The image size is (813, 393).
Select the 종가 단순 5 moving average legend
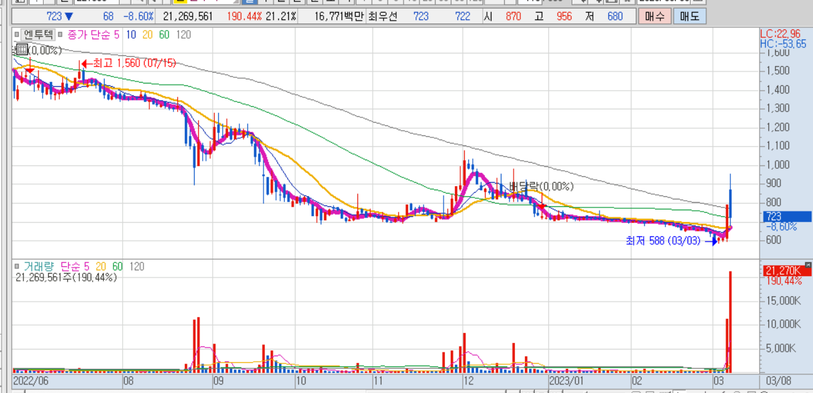pyautogui.click(x=92, y=35)
